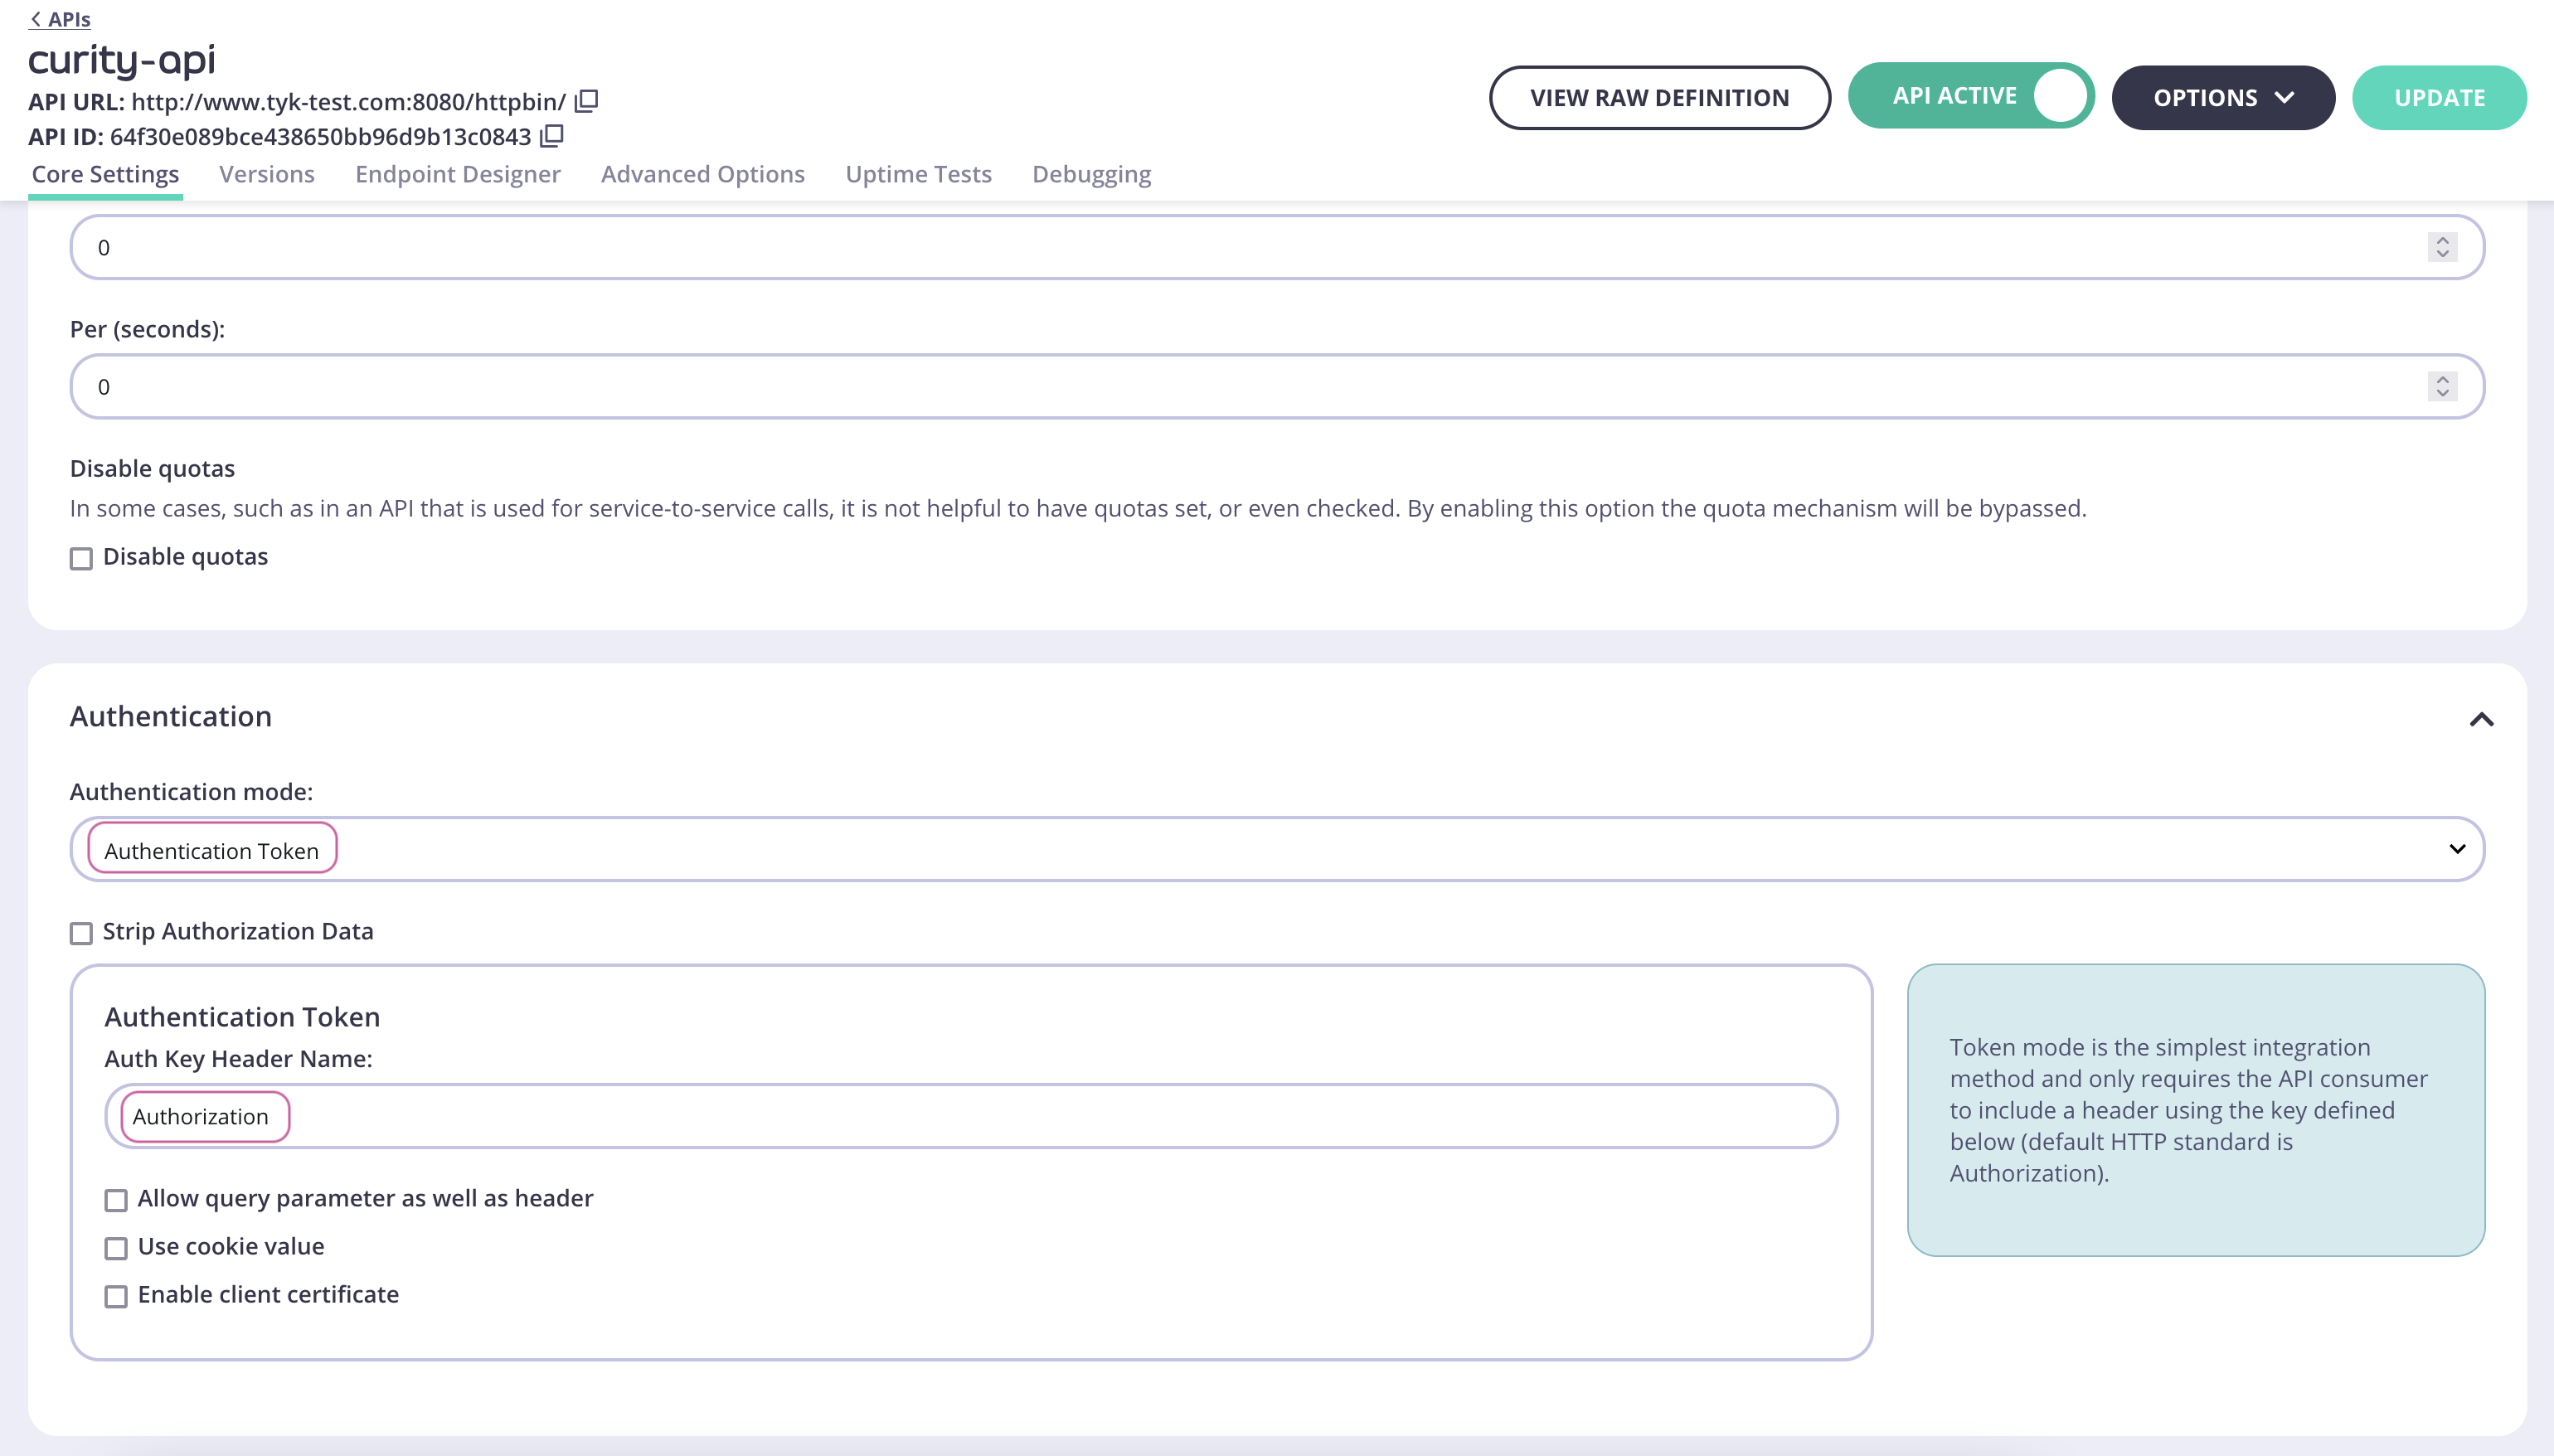Enable the Disable quotas checkbox
This screenshot has height=1456, width=2554.
pyautogui.click(x=81, y=558)
